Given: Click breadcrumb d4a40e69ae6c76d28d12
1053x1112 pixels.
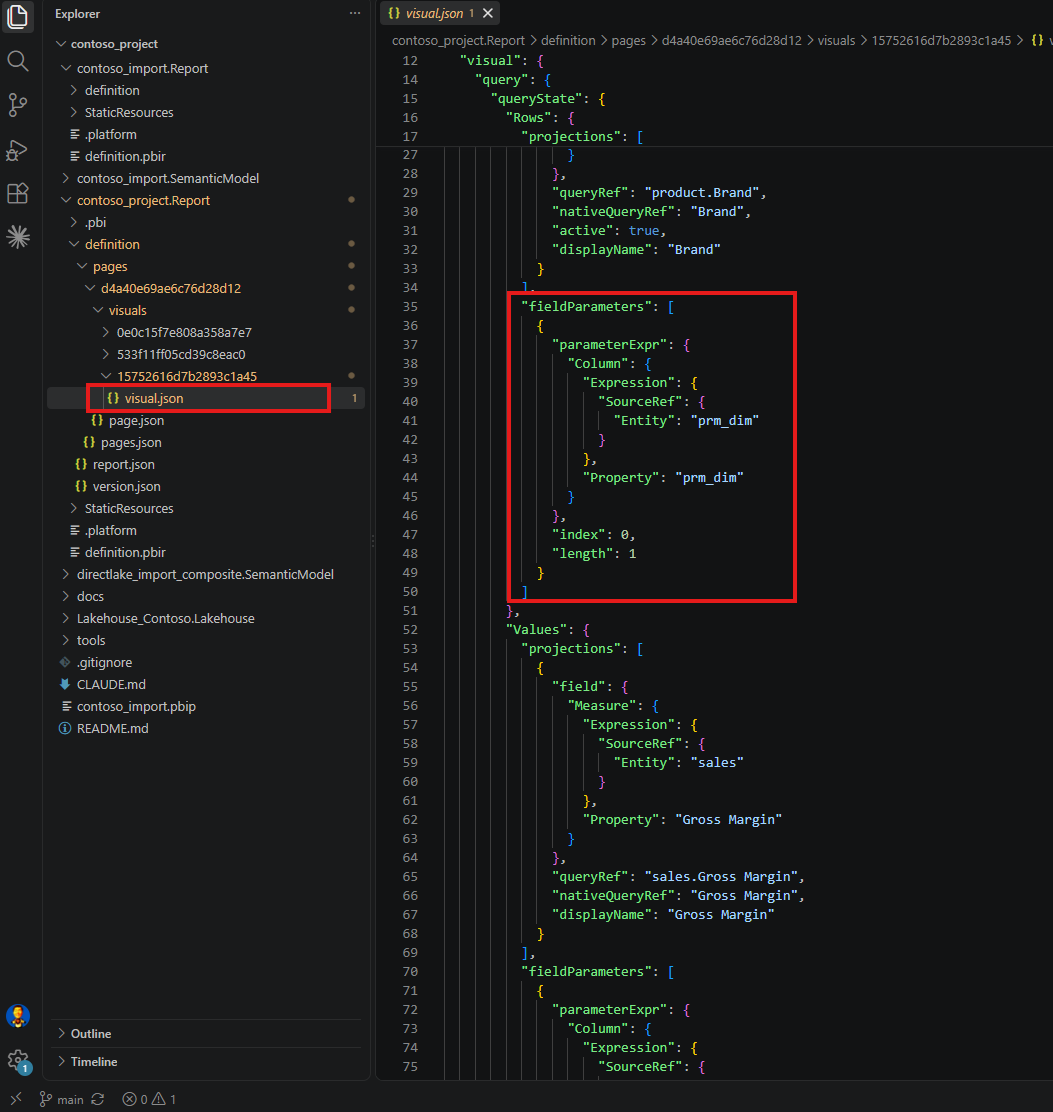Looking at the screenshot, I should click(731, 40).
